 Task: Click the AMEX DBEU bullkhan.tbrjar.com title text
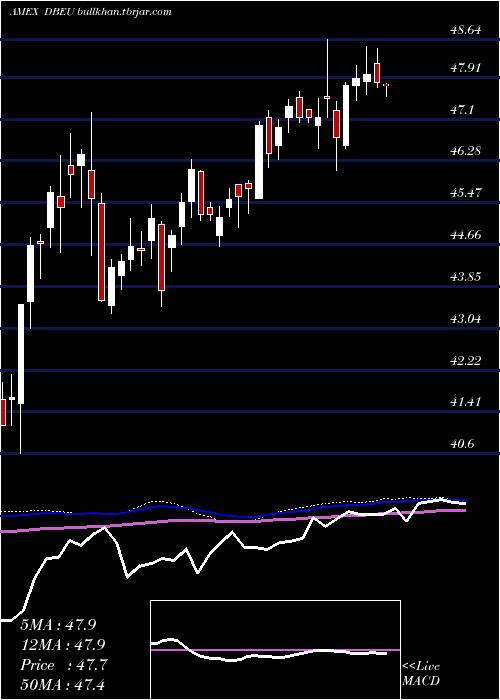click(91, 12)
